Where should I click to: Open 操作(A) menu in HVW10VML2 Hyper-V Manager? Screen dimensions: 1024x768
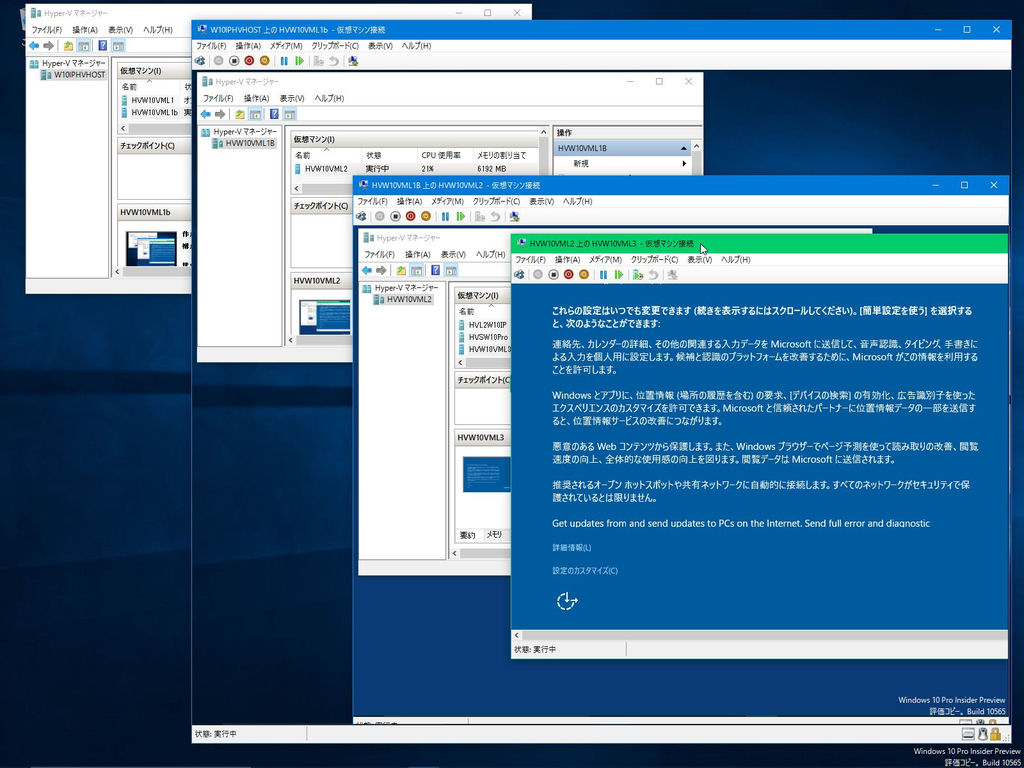[x=417, y=254]
